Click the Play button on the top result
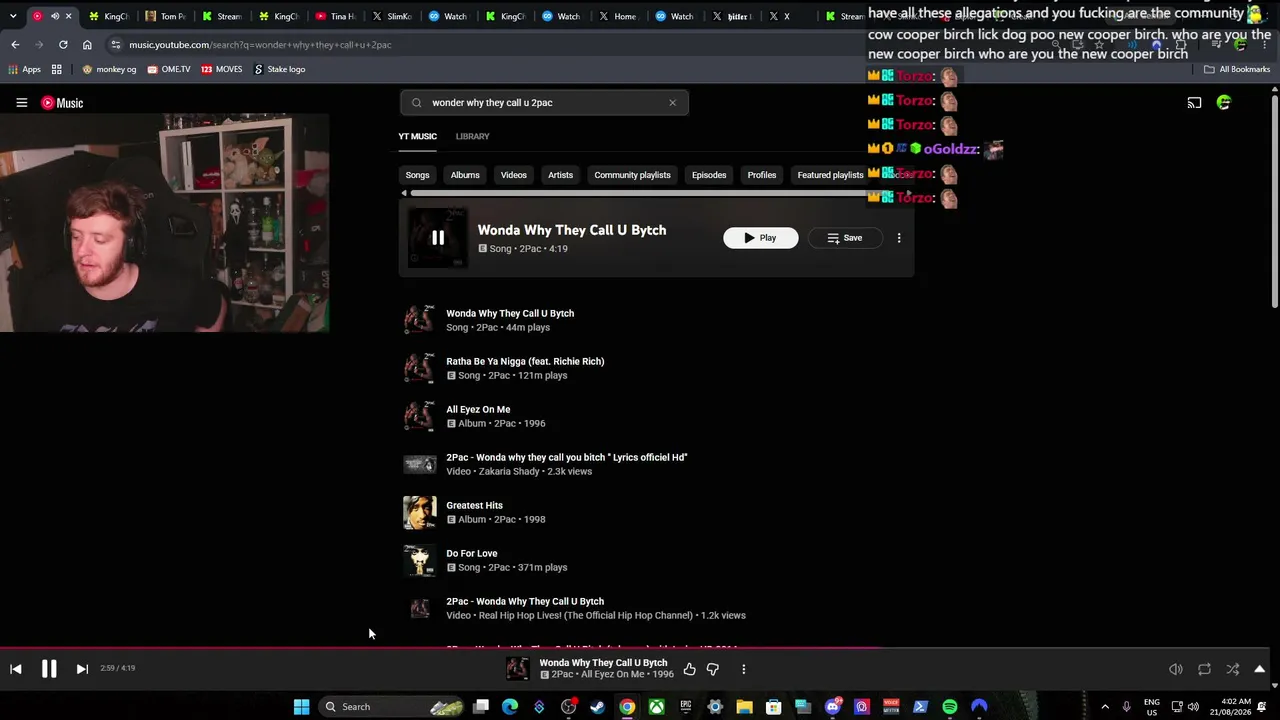Image resolution: width=1280 pixels, height=720 pixels. click(761, 238)
